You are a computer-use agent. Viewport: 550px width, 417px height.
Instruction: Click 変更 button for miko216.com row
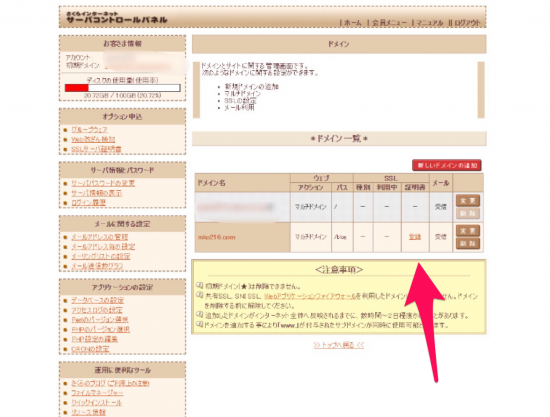(x=468, y=231)
